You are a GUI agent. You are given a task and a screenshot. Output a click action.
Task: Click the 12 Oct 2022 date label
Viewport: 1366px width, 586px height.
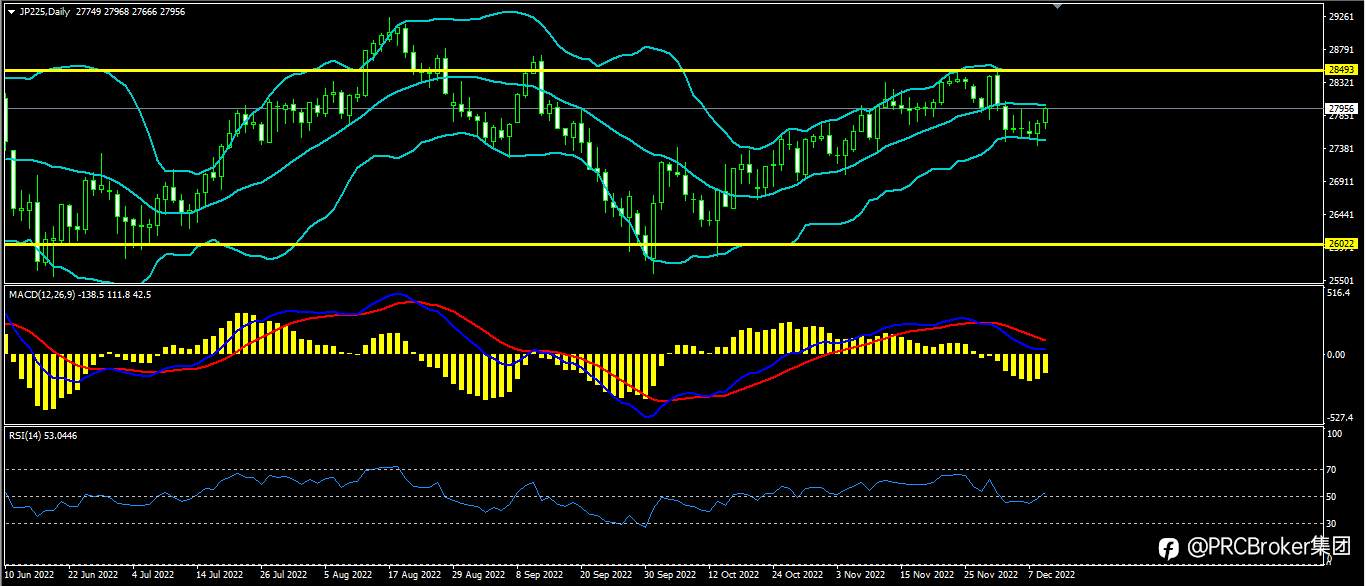[733, 575]
